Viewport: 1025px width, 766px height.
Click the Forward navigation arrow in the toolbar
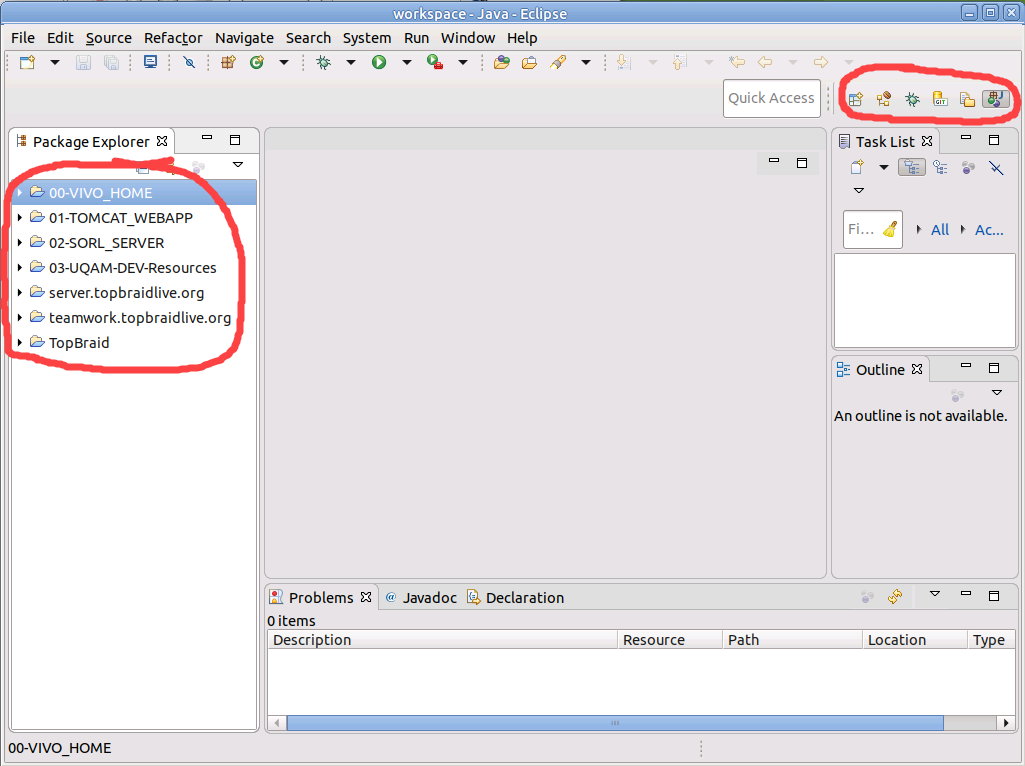(821, 62)
